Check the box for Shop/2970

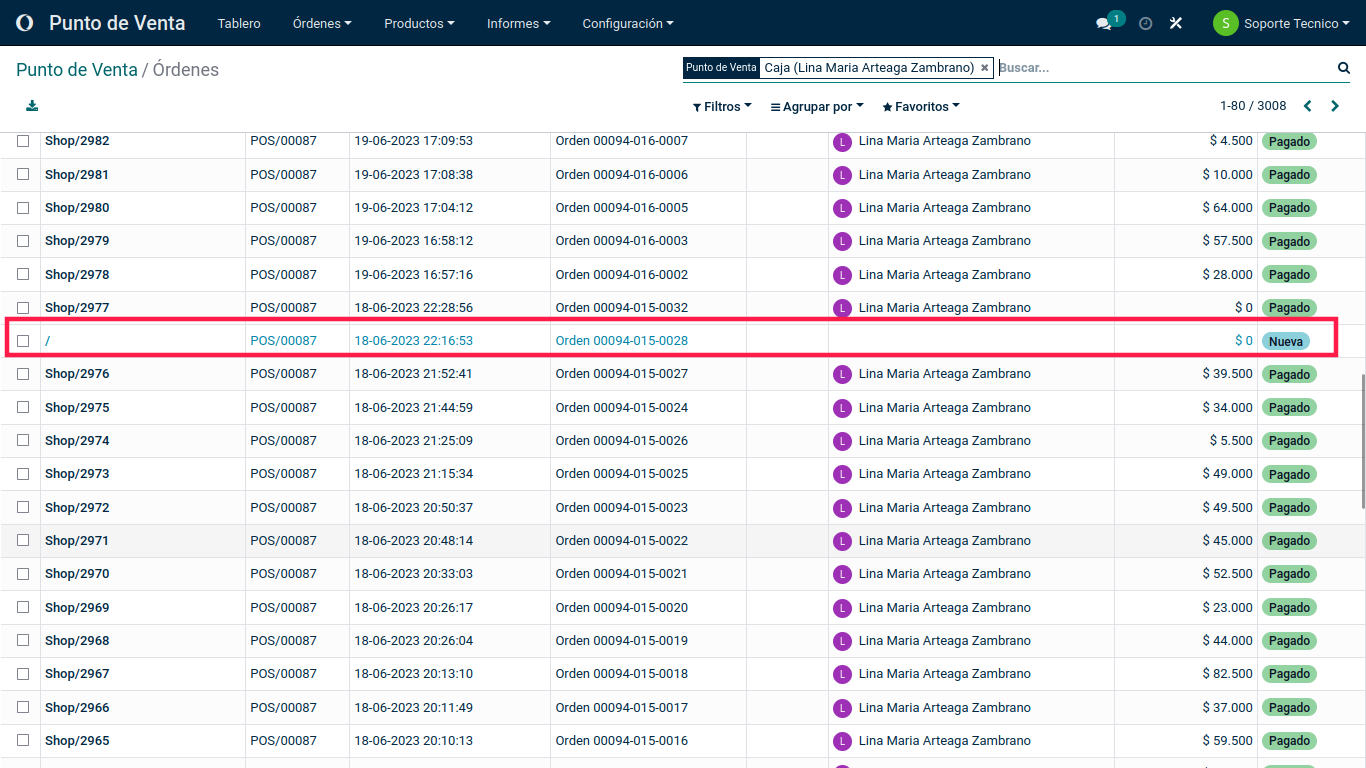click(23, 574)
